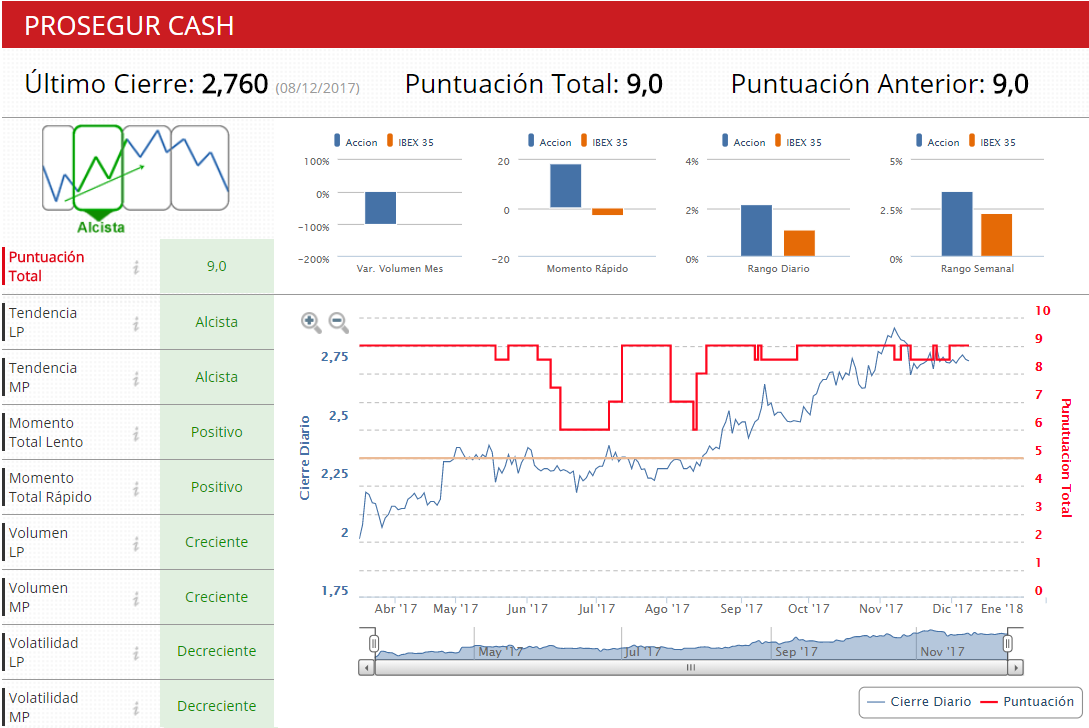
Task: Click the orange IBEX 35 bar in Rango Semanal
Action: coord(997,235)
